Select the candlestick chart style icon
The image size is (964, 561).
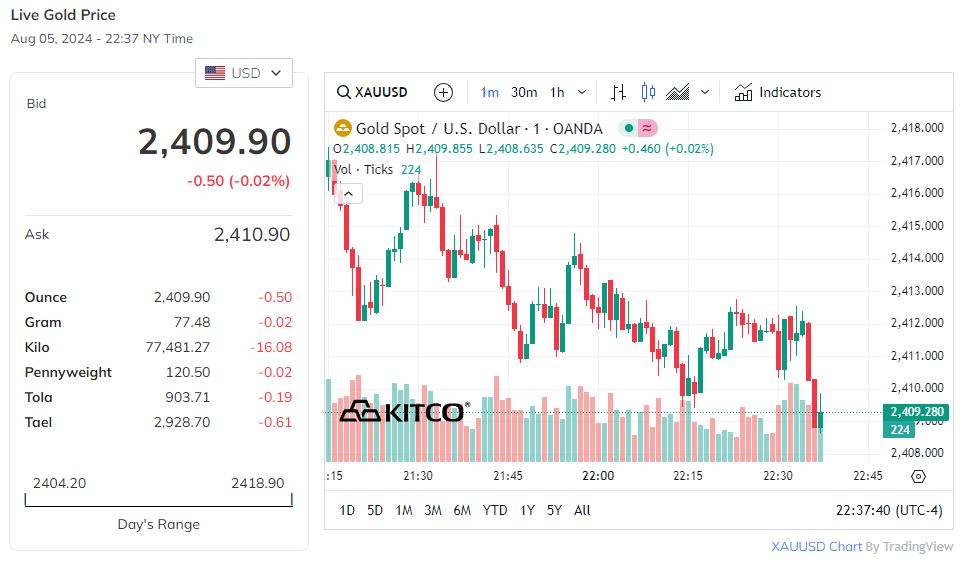pos(648,92)
